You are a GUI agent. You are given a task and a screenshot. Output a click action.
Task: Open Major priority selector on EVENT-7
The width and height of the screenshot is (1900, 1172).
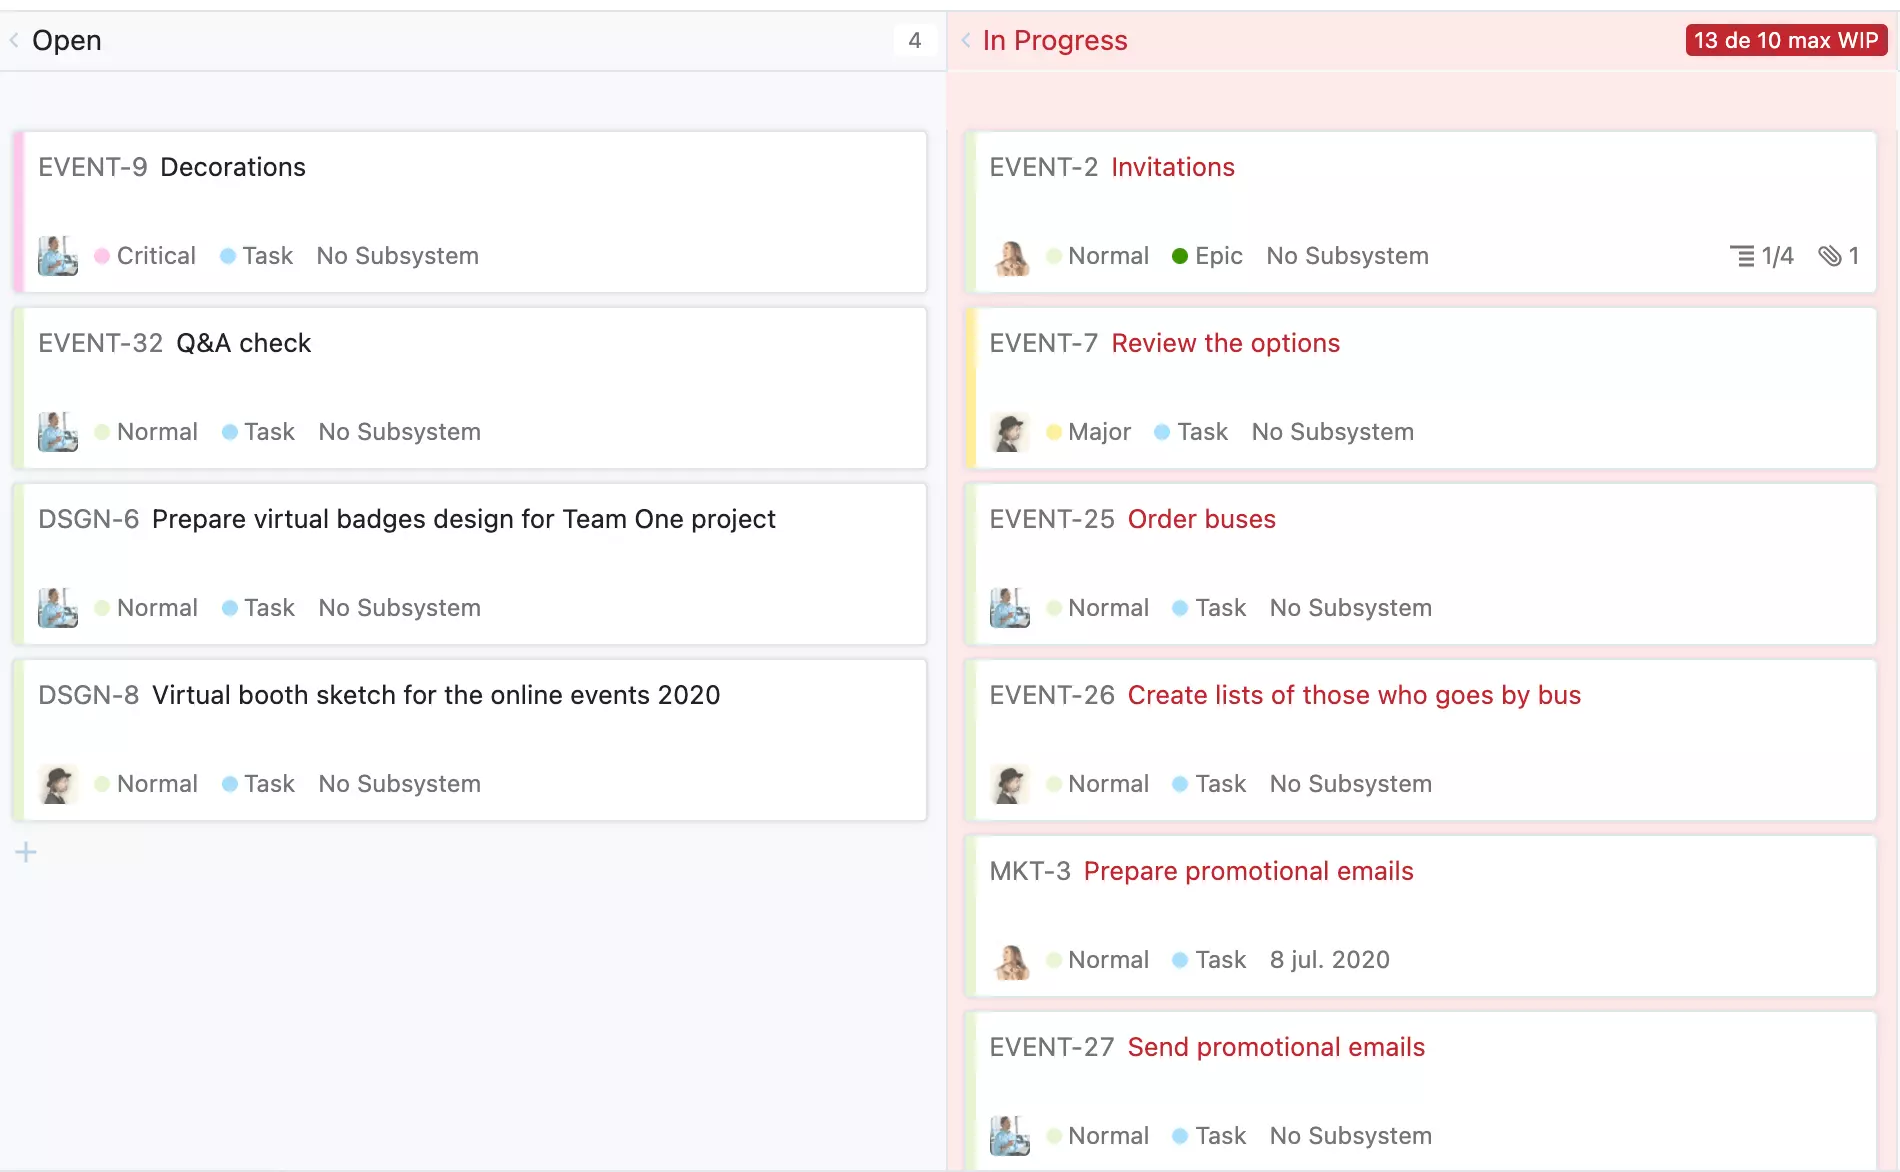[1098, 432]
